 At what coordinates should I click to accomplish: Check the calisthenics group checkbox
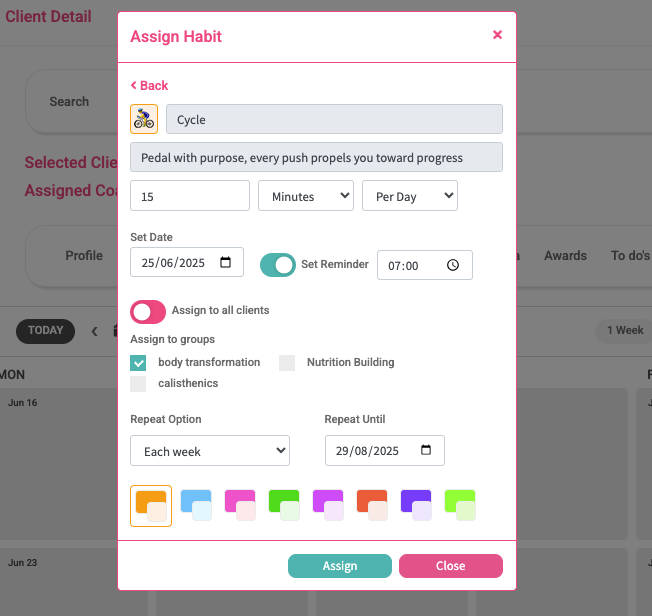[139, 383]
